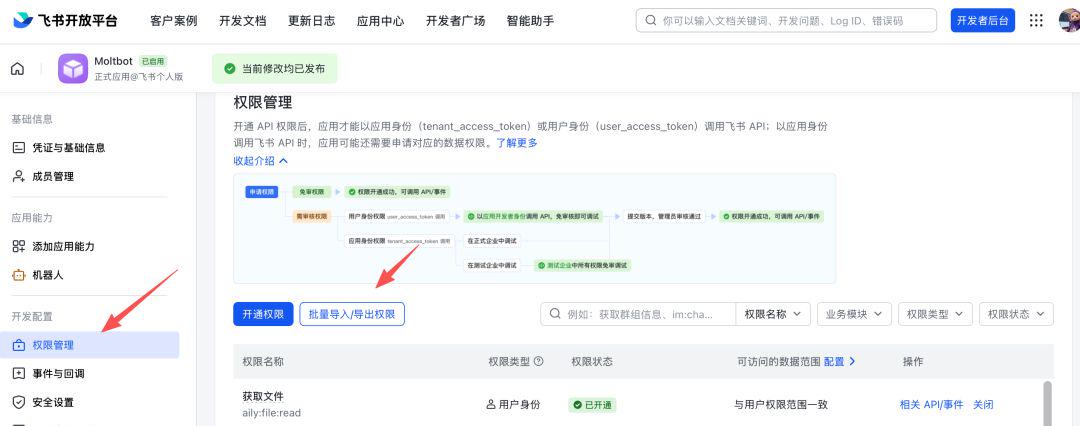Viewport: 1080px width, 426px height.
Task: Click the 成员管理 sidebar icon
Action: 19,176
